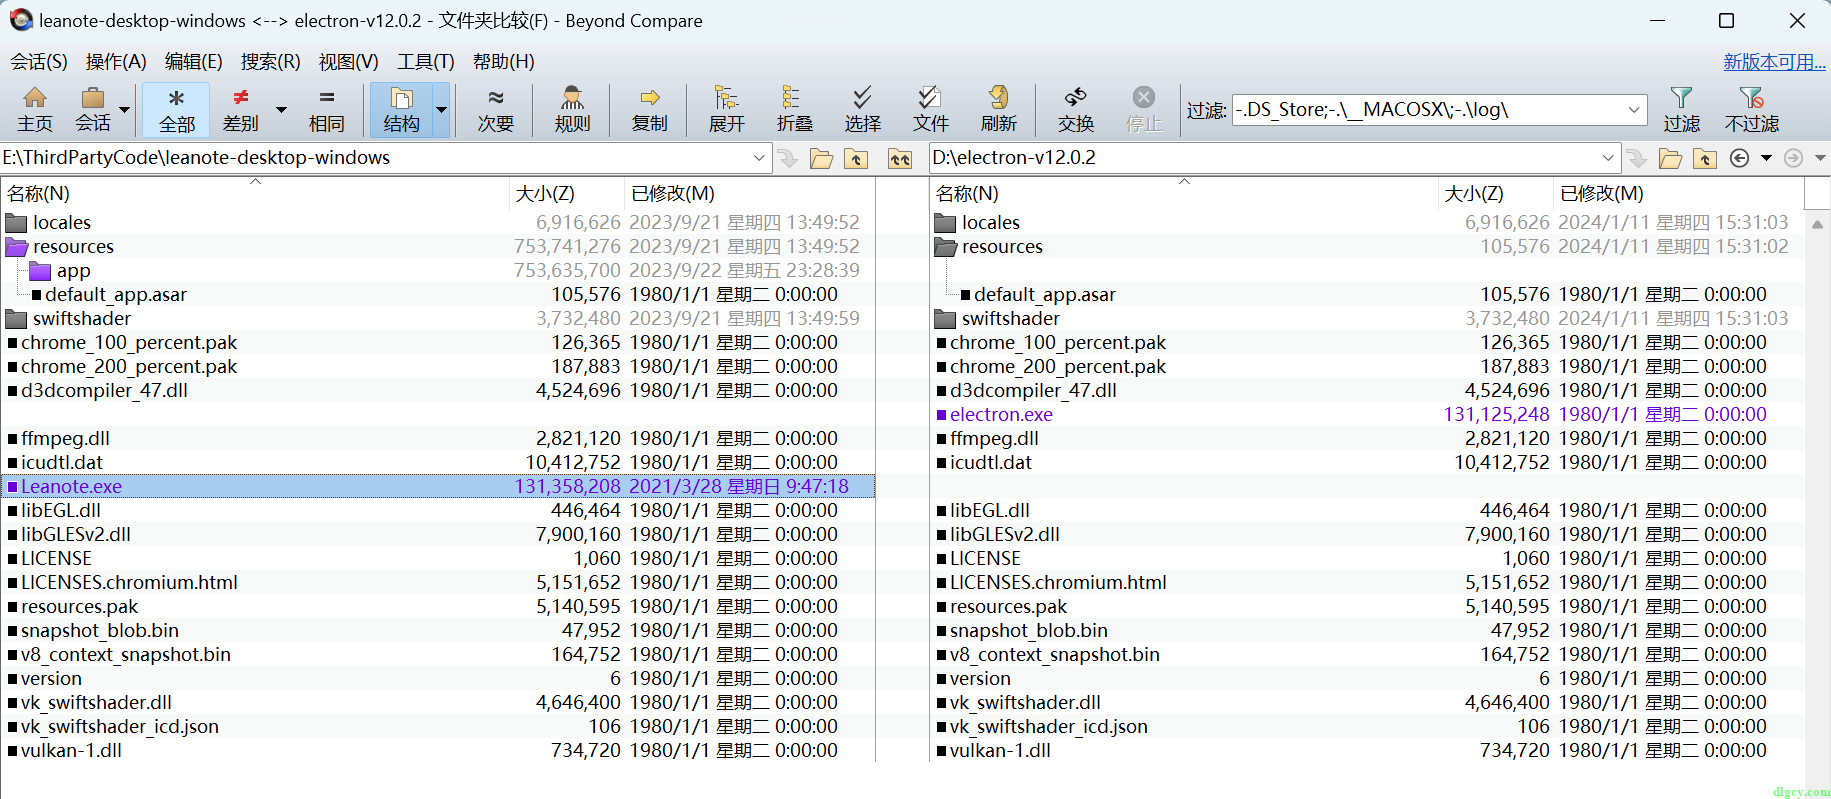Screen dimensions: 1831x799
Task: Toggle 全部 show all display filter
Action: [x=176, y=110]
